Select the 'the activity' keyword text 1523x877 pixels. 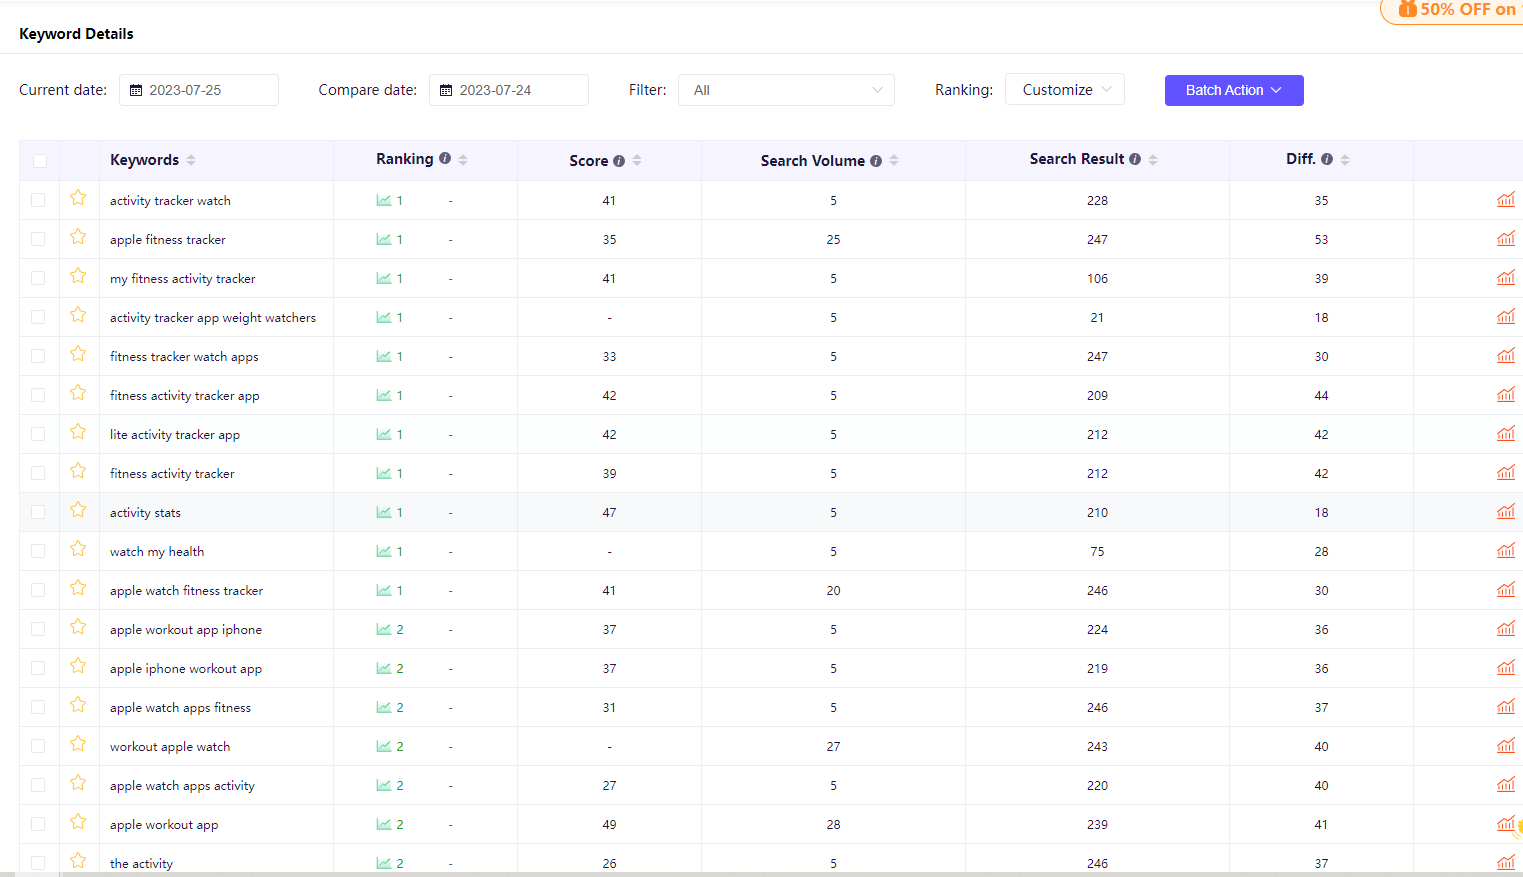point(141,863)
